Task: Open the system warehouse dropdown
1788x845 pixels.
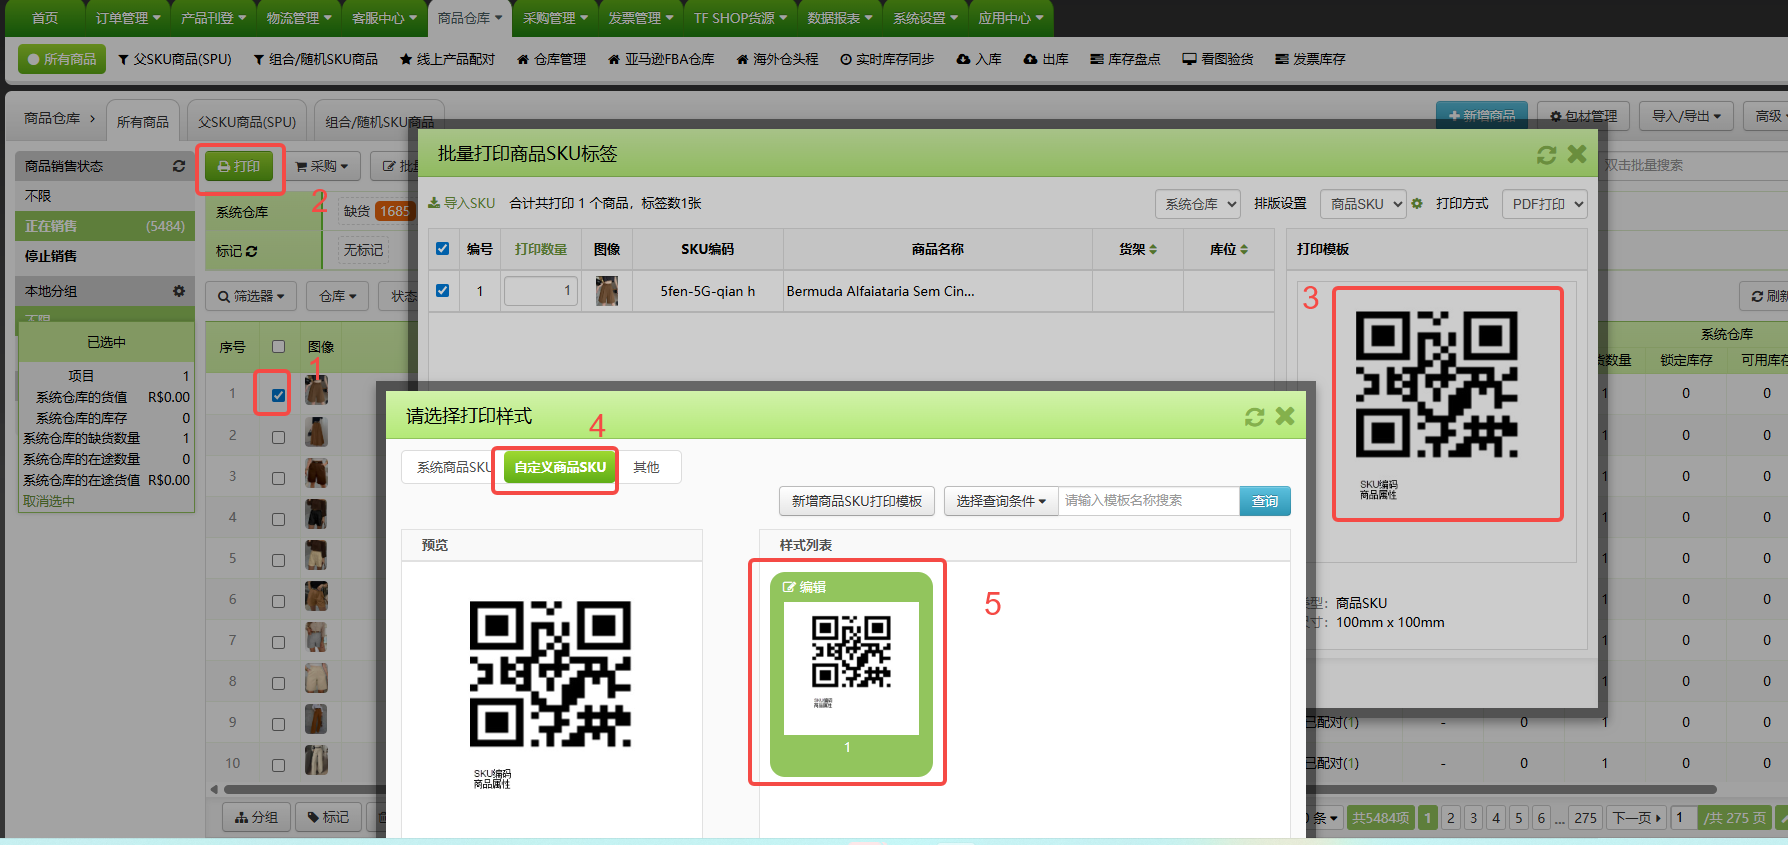Action: pyautogui.click(x=1197, y=204)
